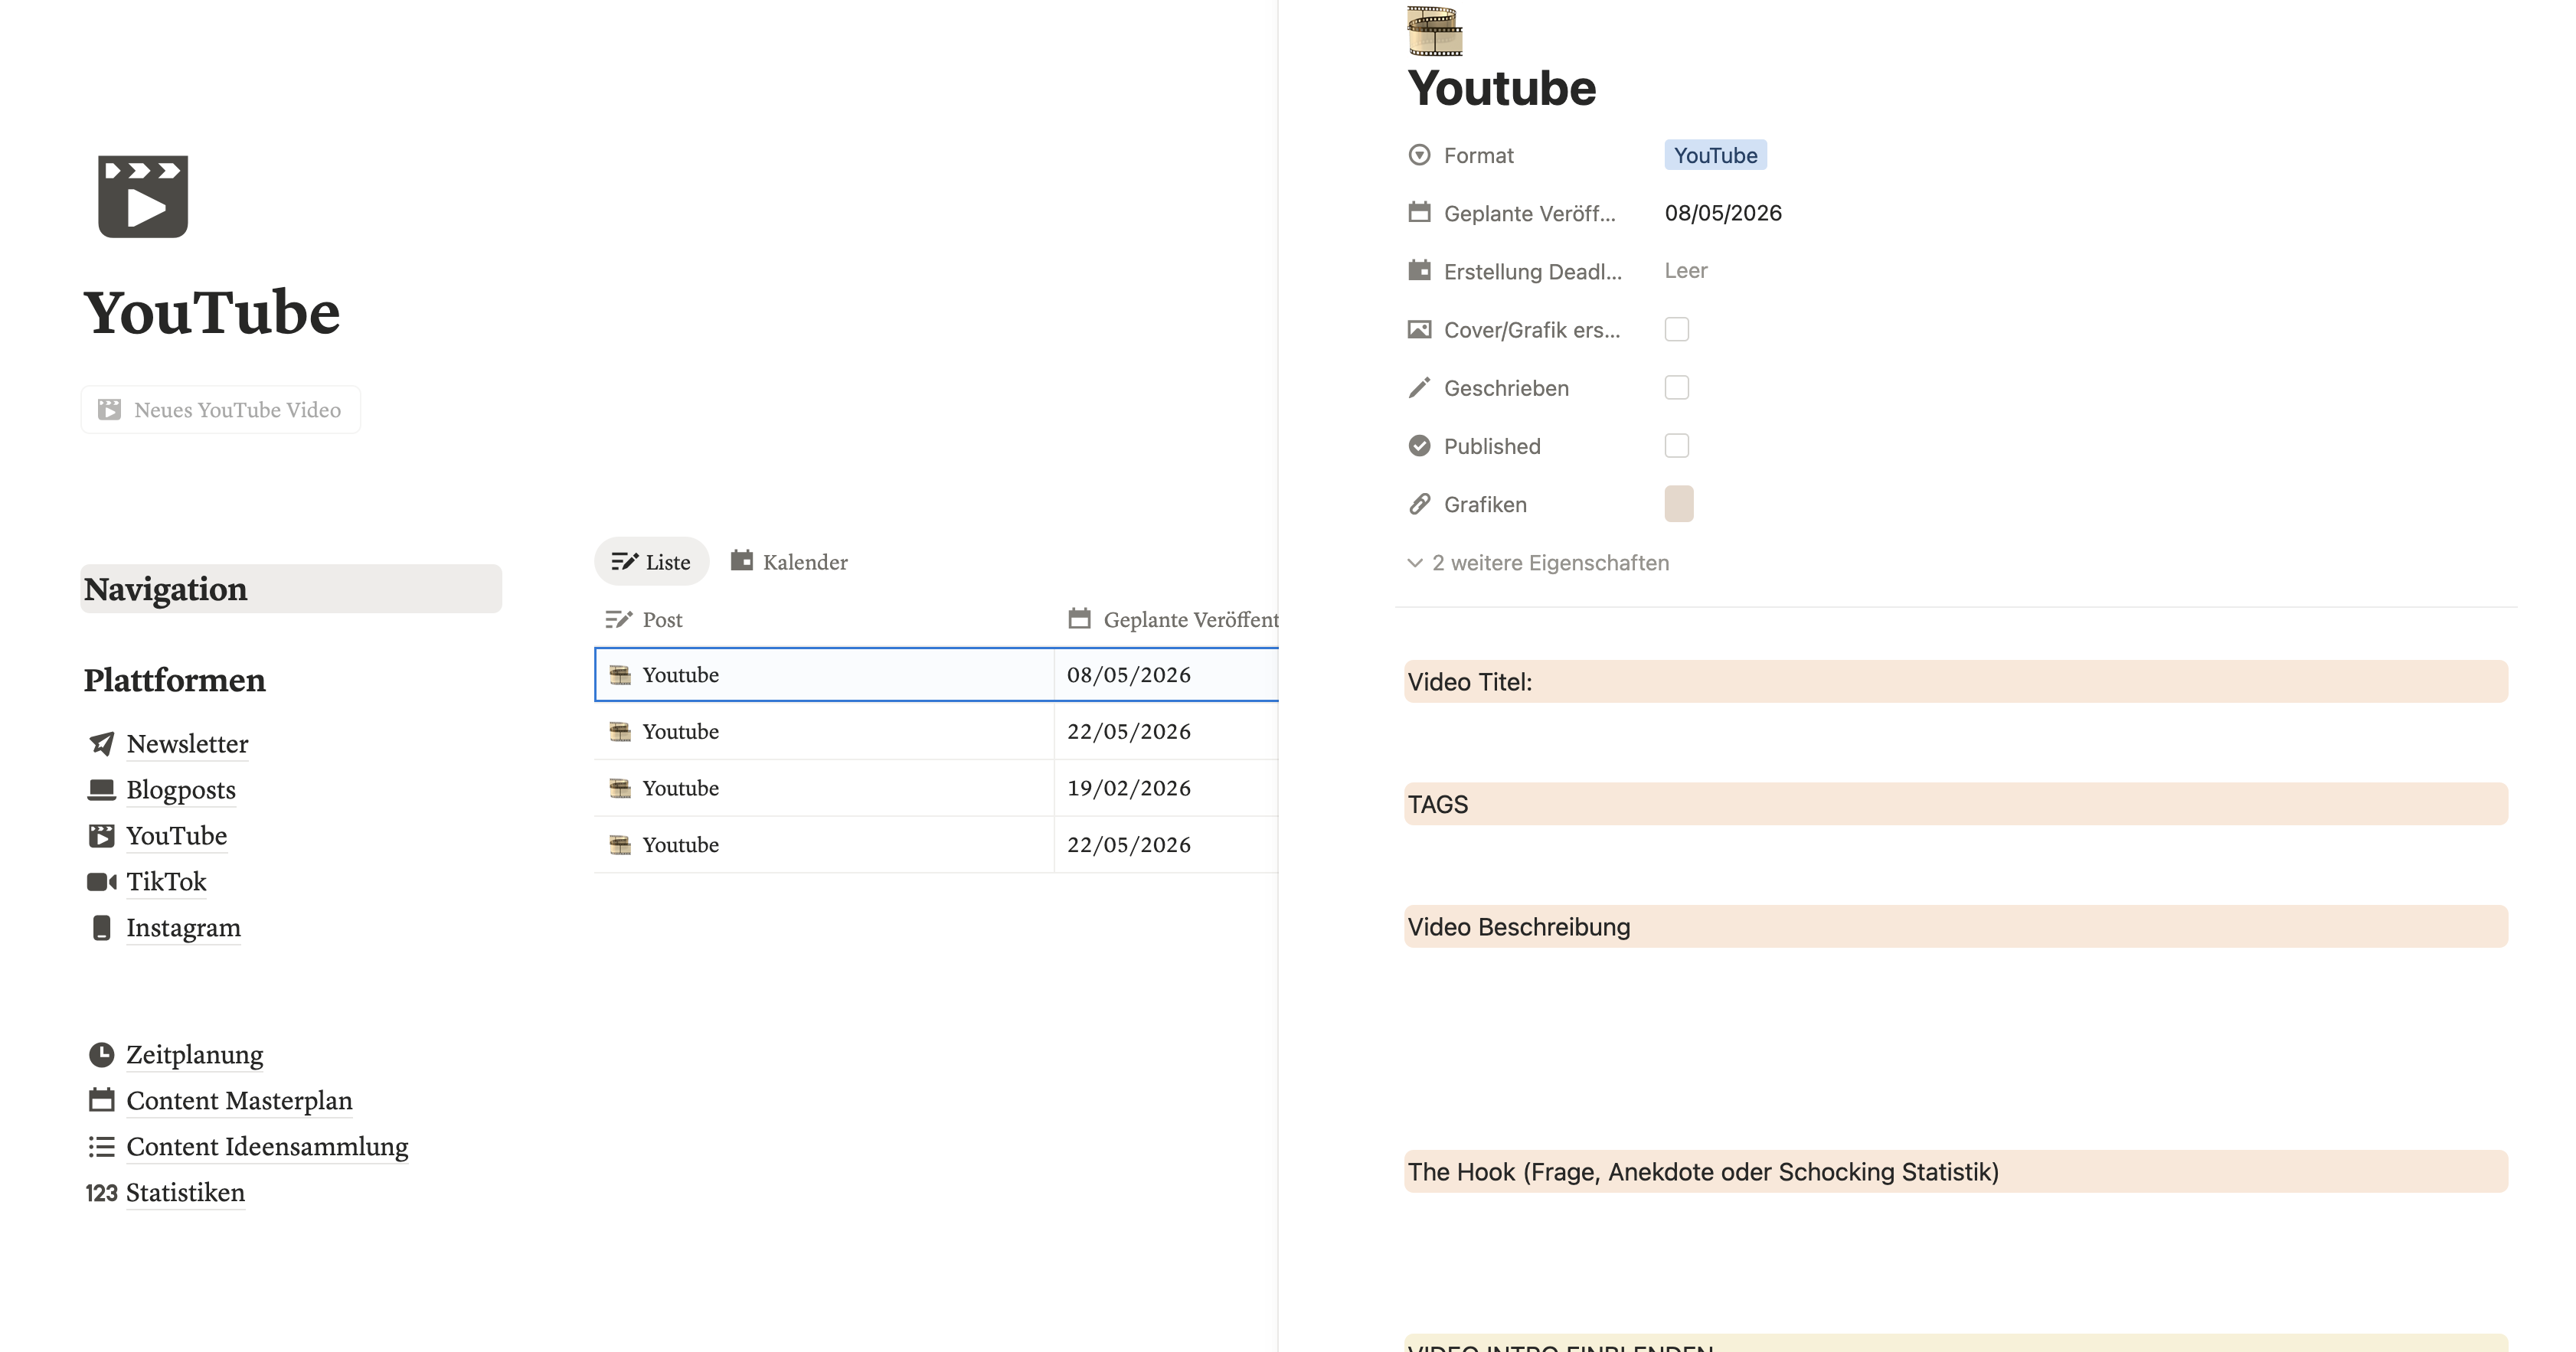Click the Video Titel: block

1956,682
